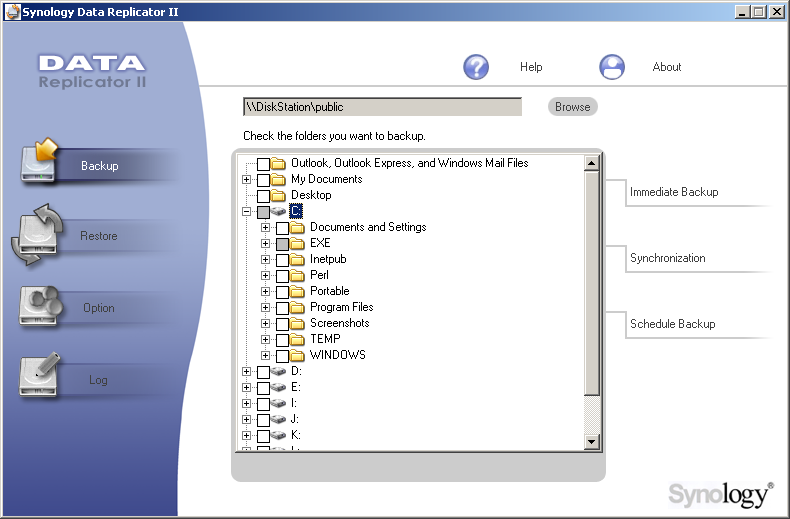
Task: Click the About text link
Action: 667,67
